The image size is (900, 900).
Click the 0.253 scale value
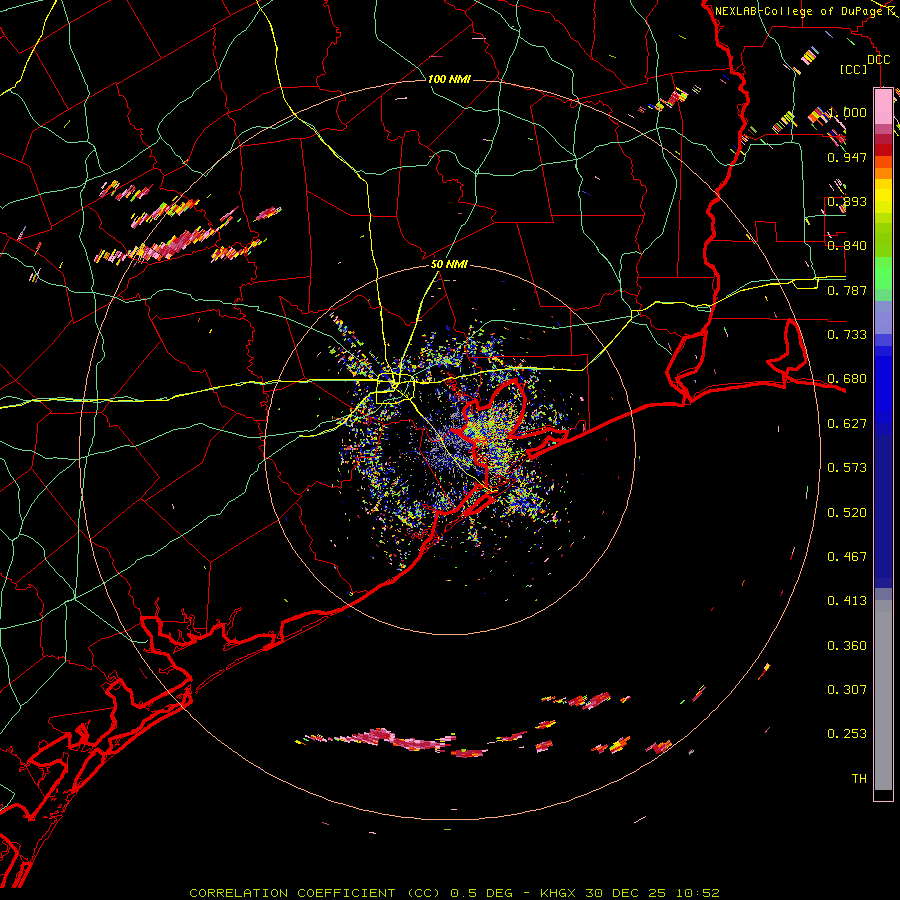[x=847, y=734]
